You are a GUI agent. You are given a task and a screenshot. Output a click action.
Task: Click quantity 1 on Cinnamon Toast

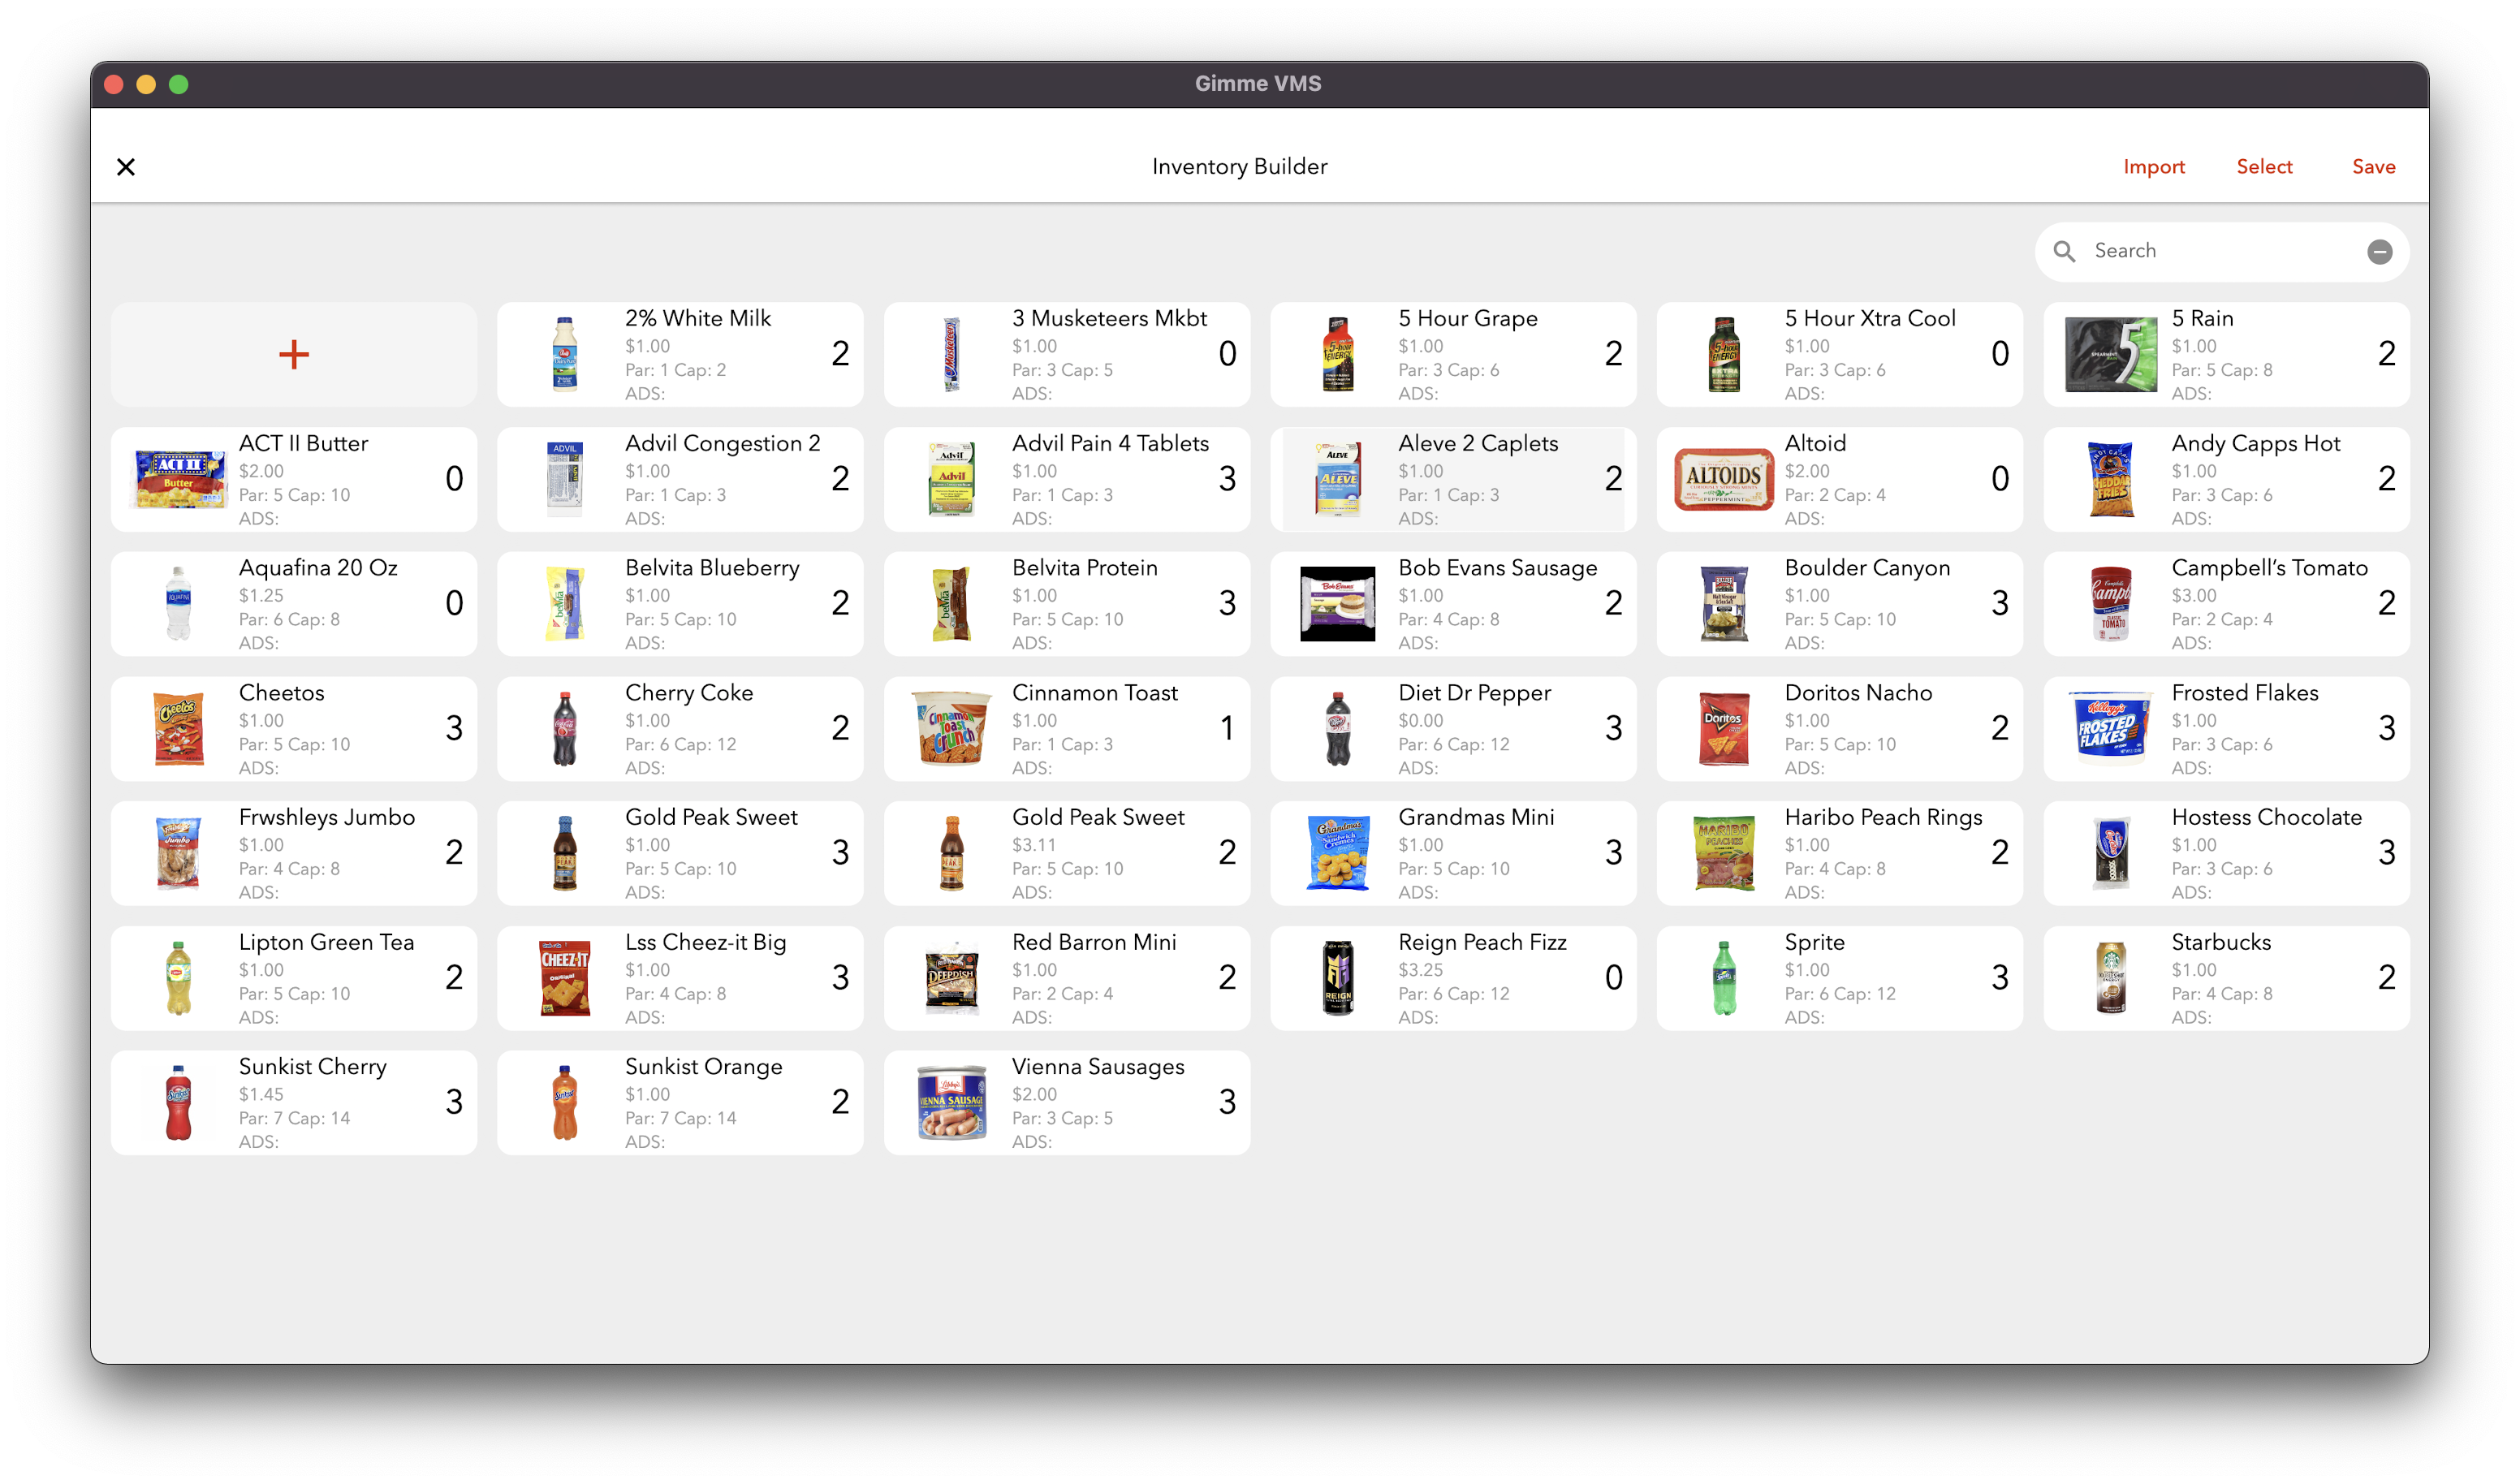tap(1227, 728)
